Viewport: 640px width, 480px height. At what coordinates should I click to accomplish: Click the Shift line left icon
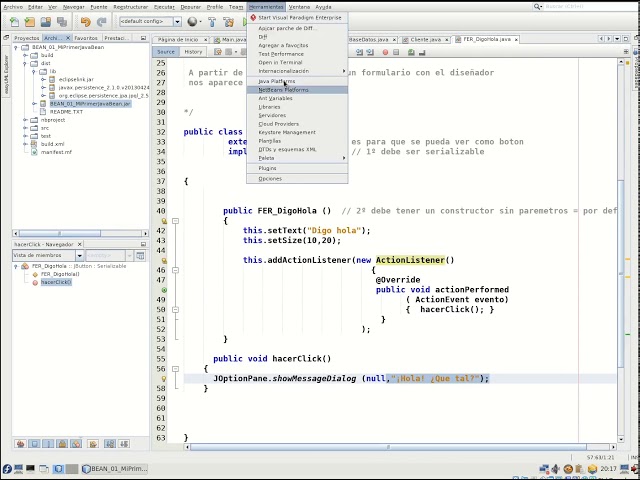[x=359, y=52]
